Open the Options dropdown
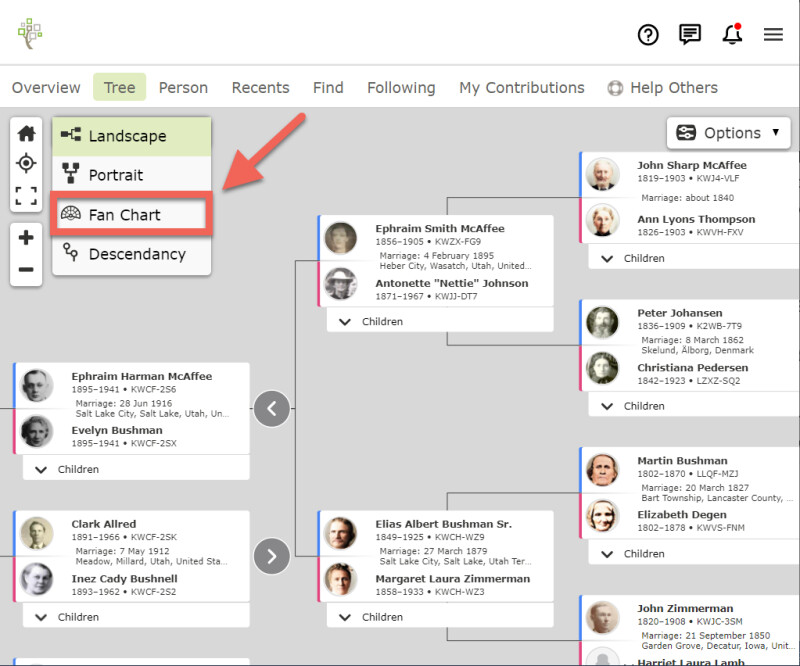The height and width of the screenshot is (666, 800). tap(731, 133)
